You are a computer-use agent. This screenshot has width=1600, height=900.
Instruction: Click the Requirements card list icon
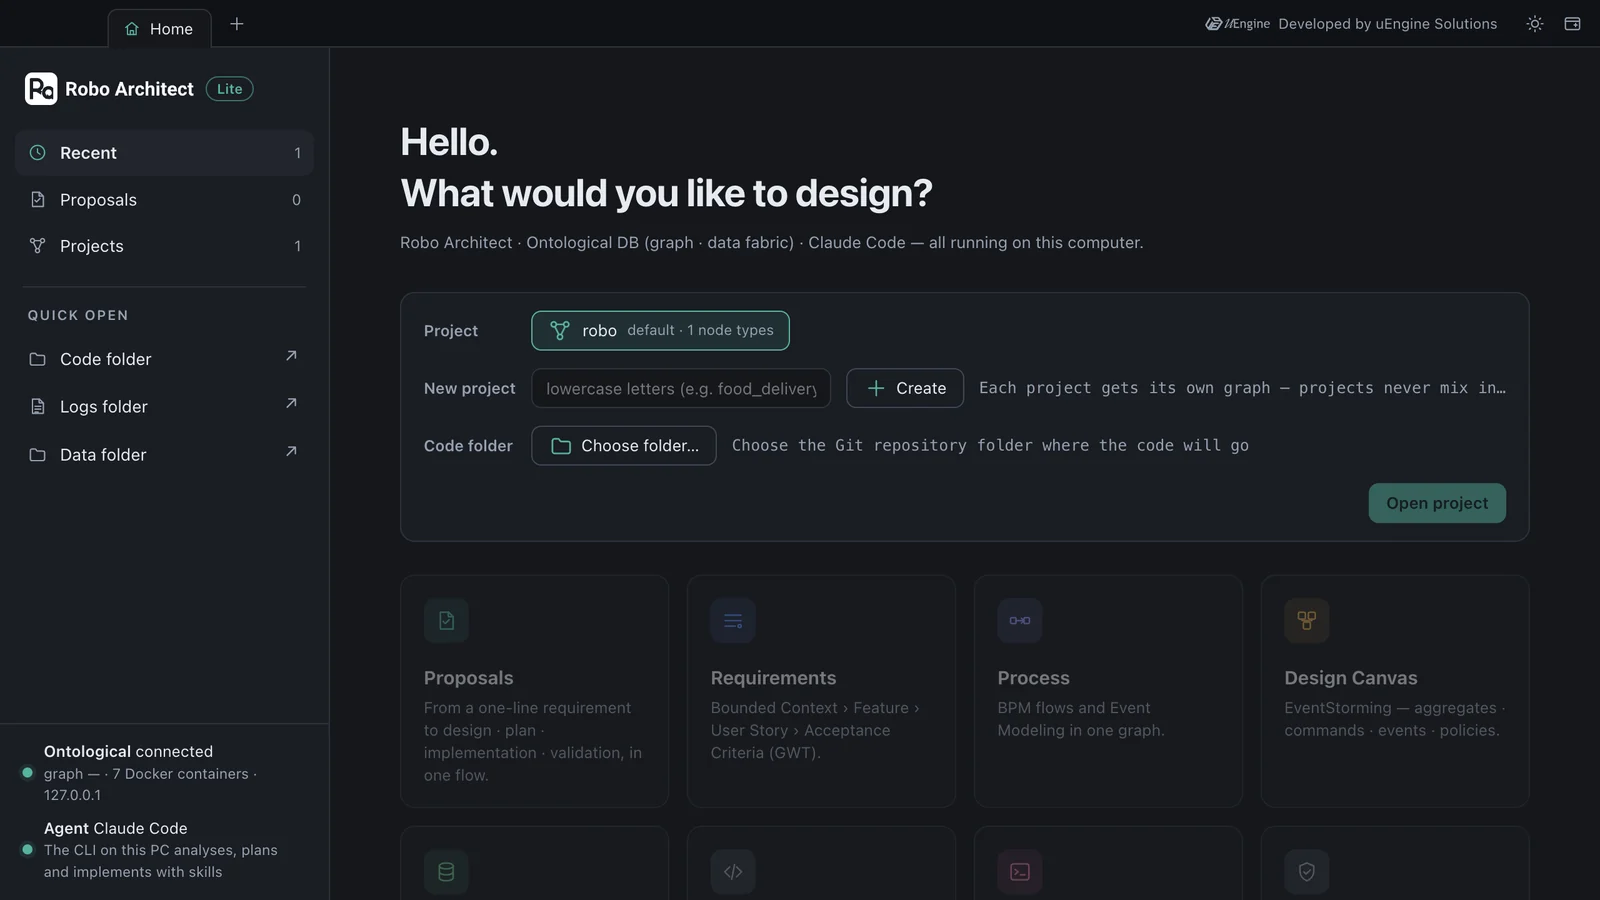[733, 621]
